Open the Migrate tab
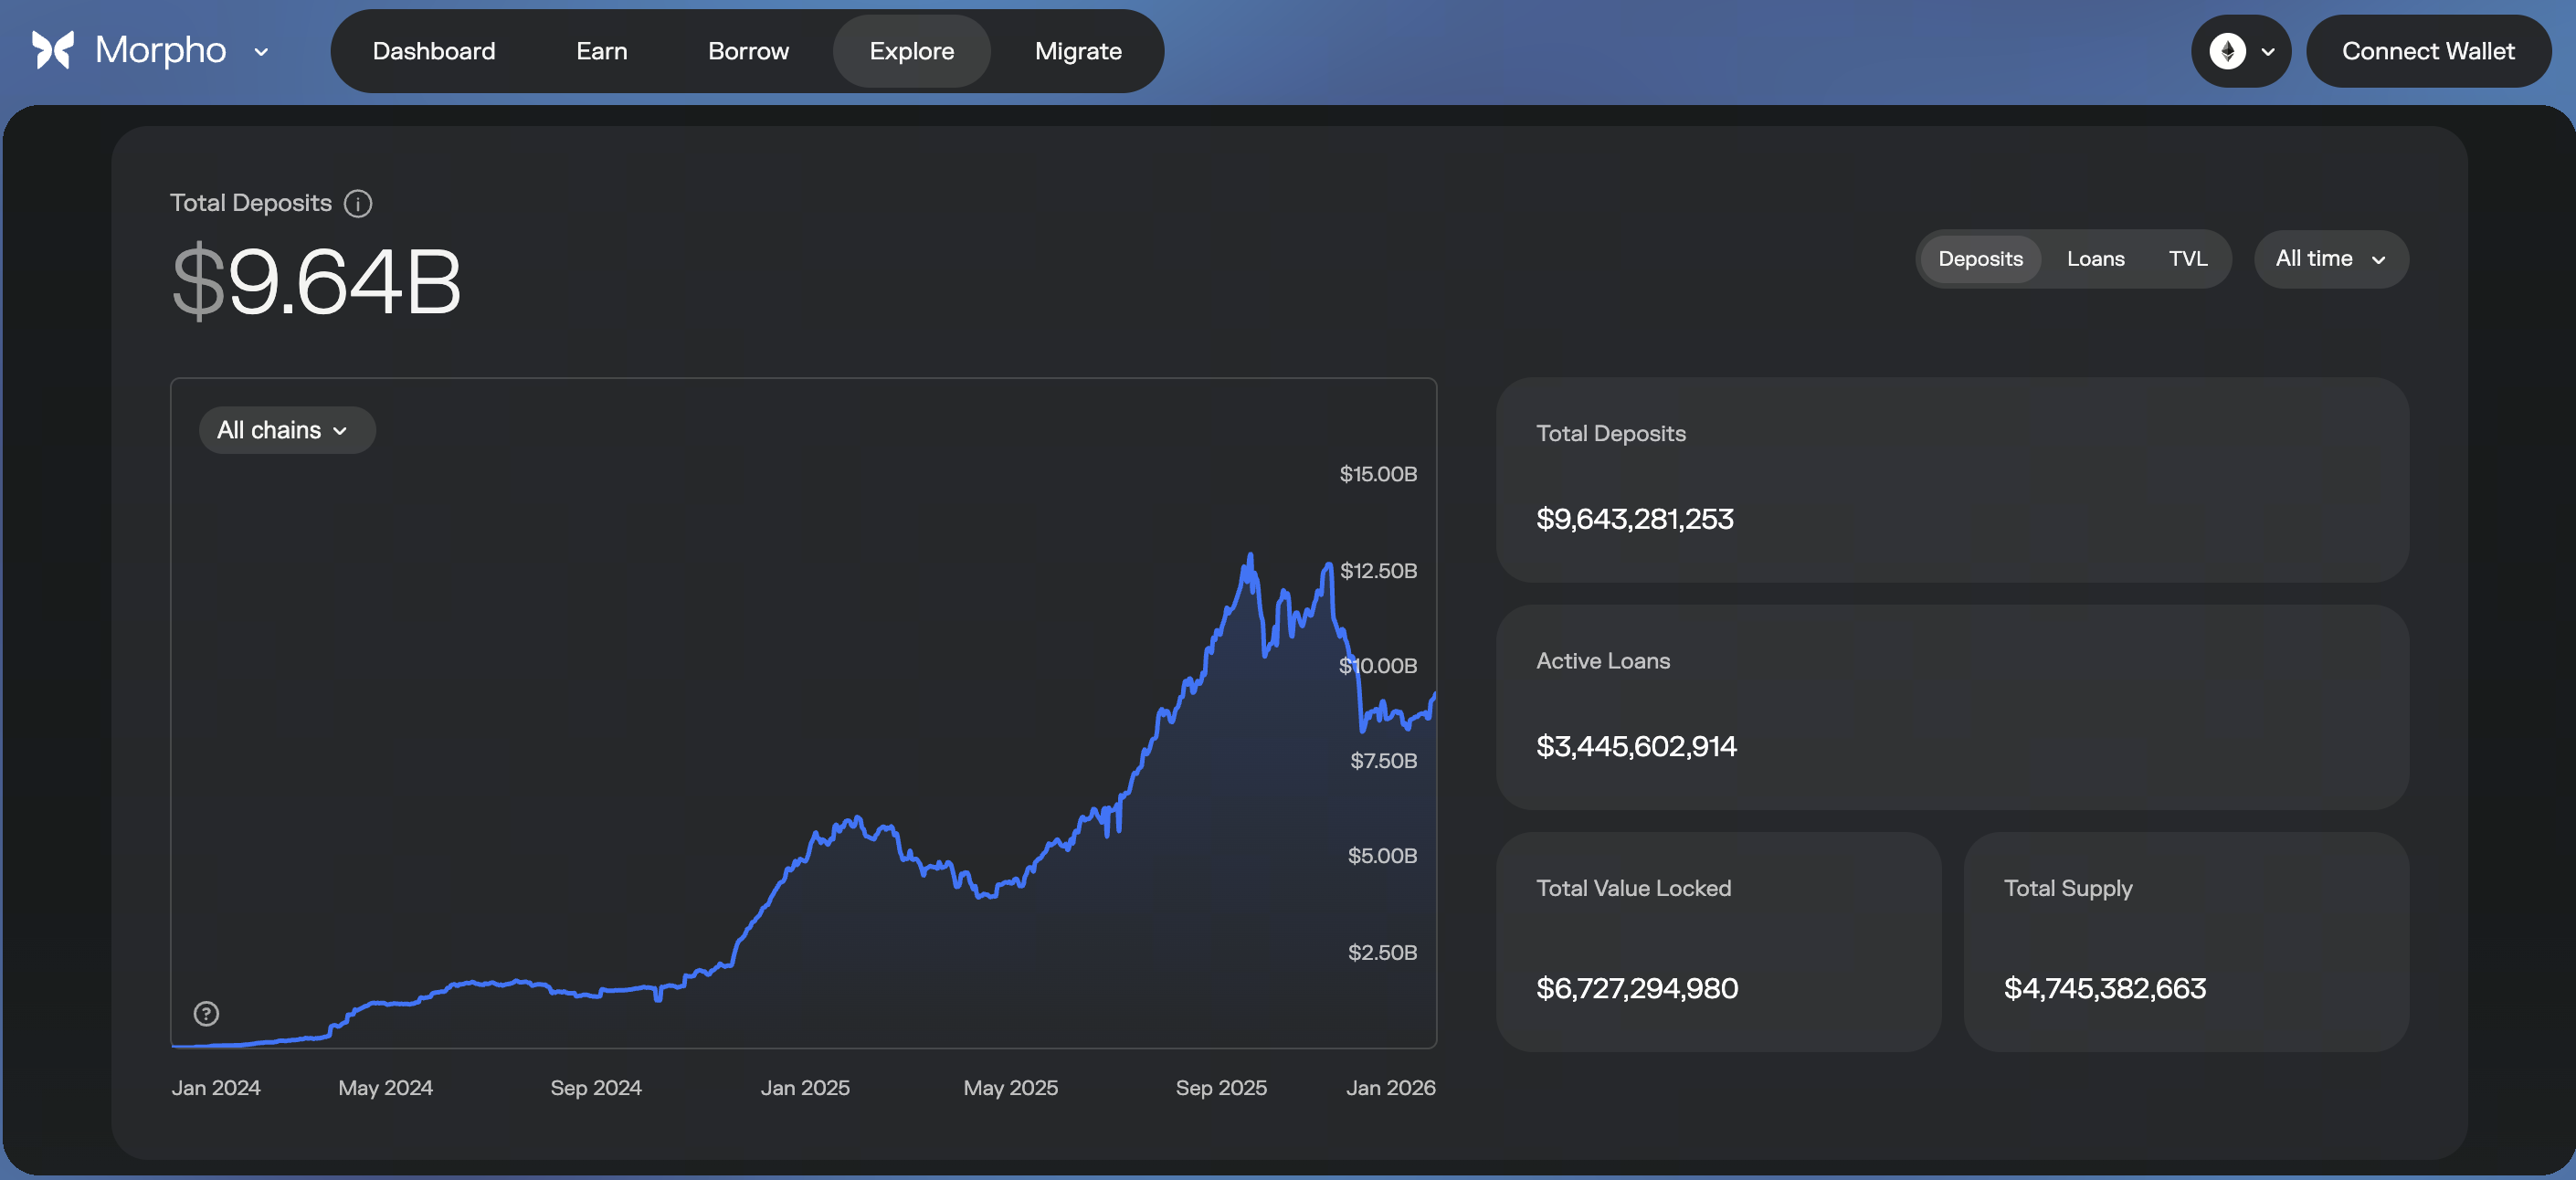This screenshot has height=1180, width=2576. (x=1077, y=51)
